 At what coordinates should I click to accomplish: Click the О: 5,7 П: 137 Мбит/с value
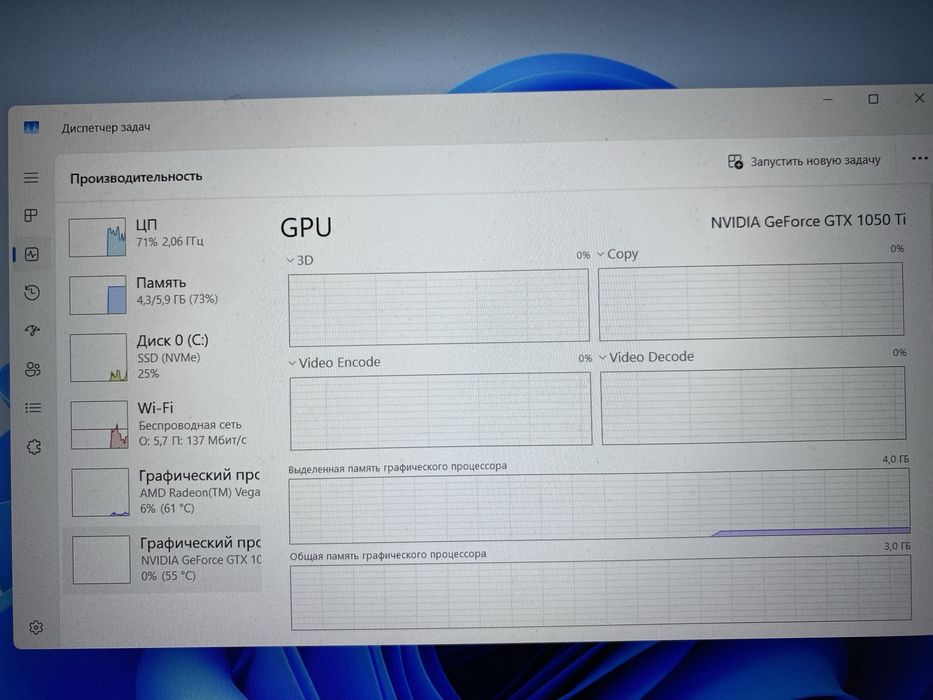coord(193,440)
